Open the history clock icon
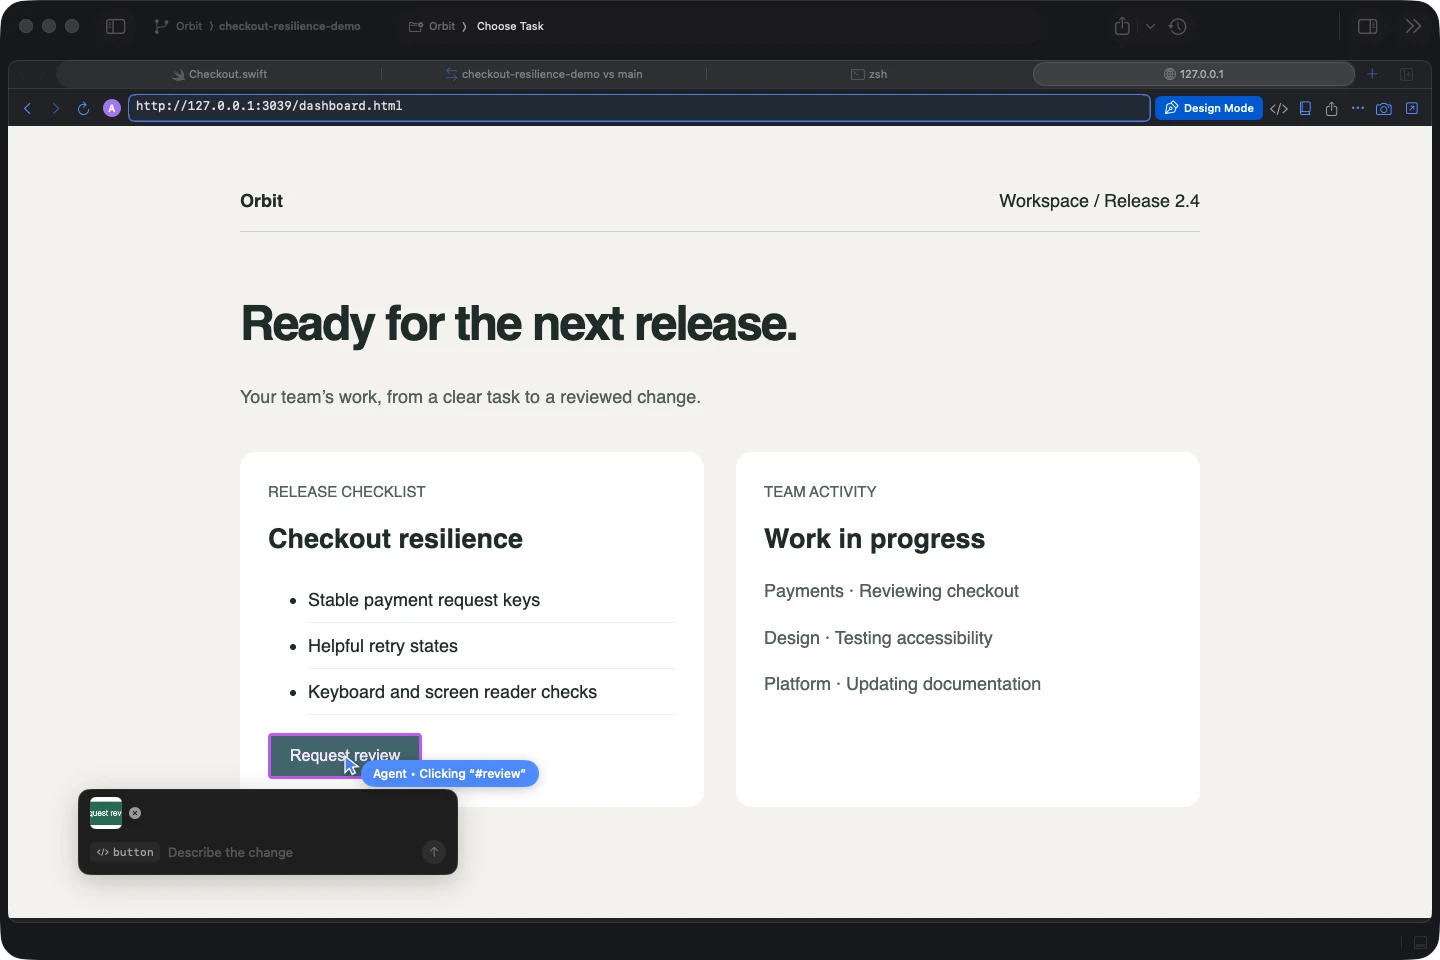The image size is (1440, 960). (x=1178, y=26)
